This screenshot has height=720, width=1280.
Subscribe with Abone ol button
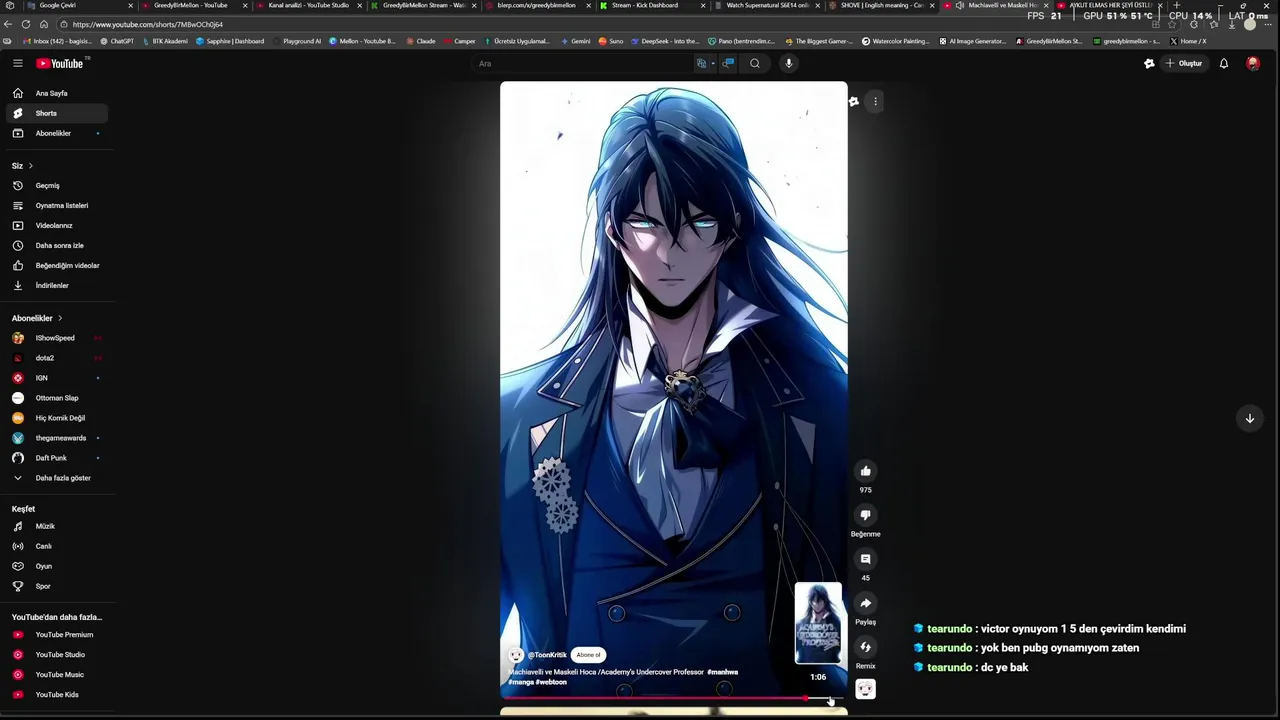tap(588, 655)
